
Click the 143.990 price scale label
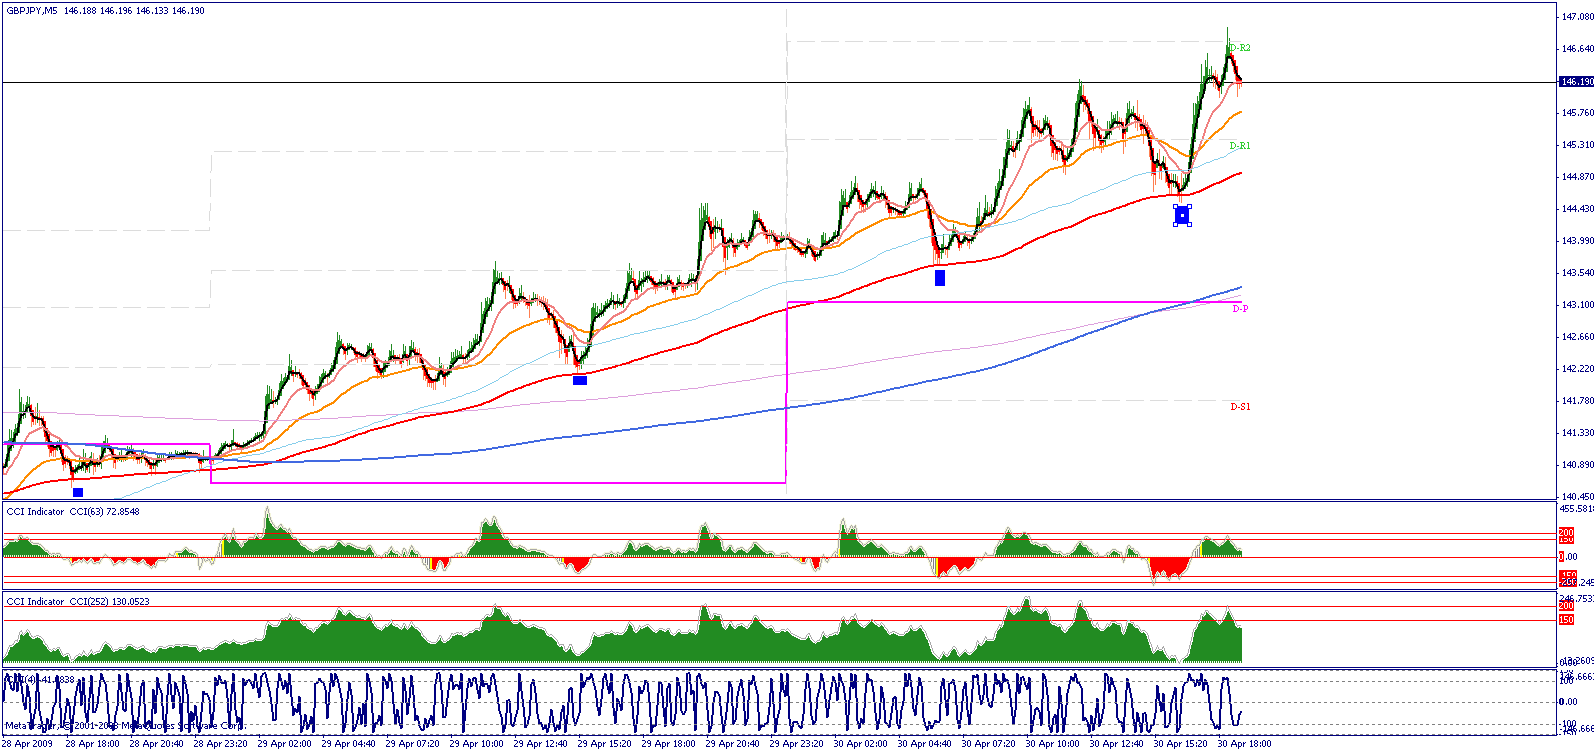1577,241
